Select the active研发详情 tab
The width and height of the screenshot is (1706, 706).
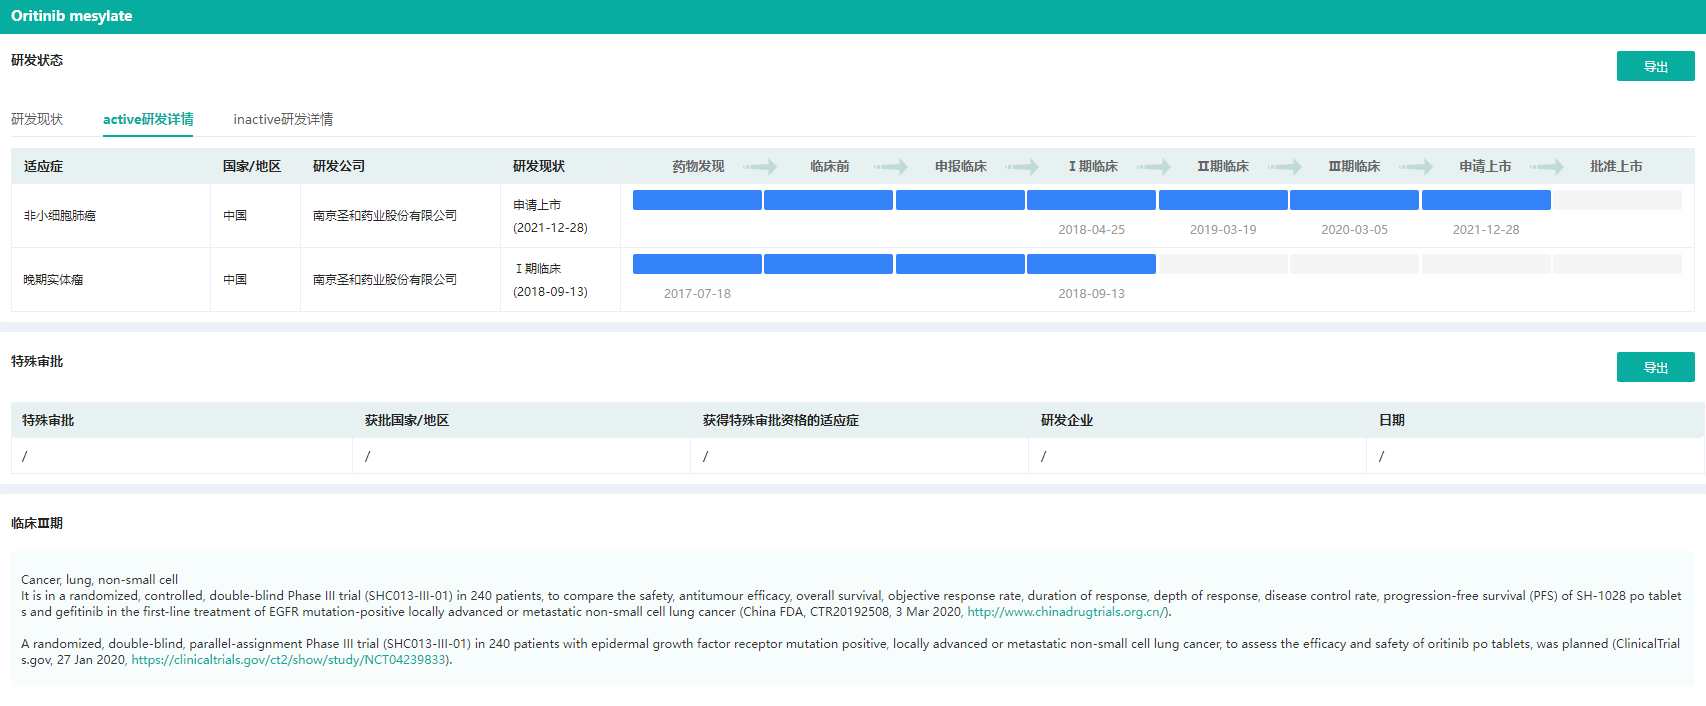point(148,119)
